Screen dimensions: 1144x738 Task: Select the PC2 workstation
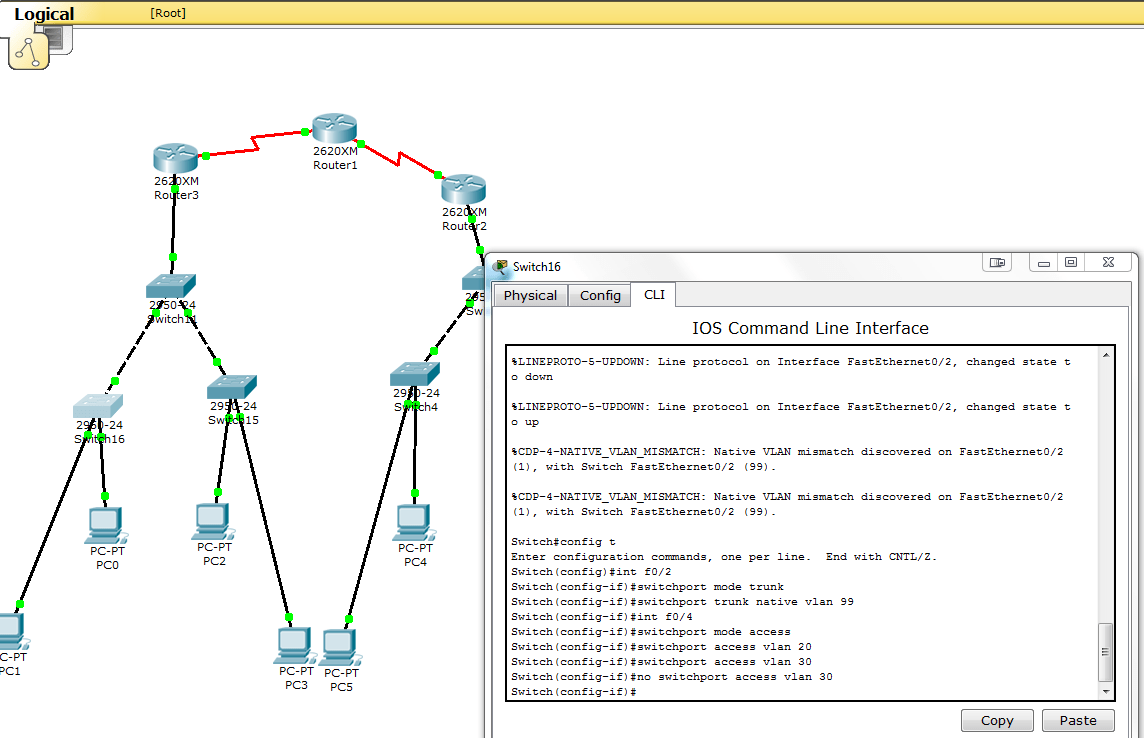213,521
